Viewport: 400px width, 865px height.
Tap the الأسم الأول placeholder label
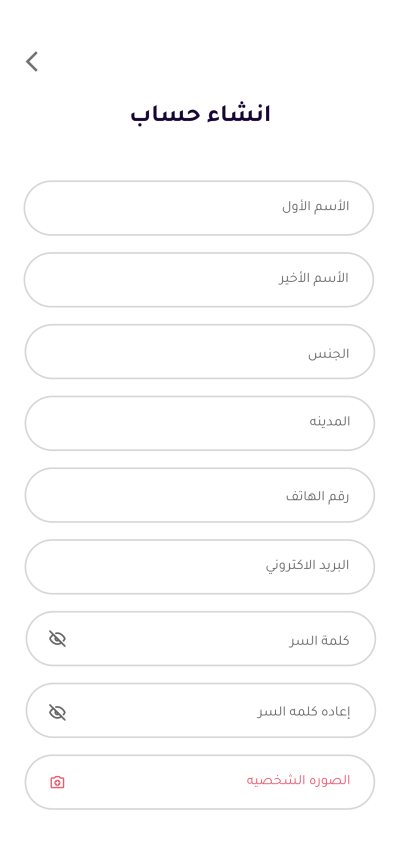tap(316, 206)
